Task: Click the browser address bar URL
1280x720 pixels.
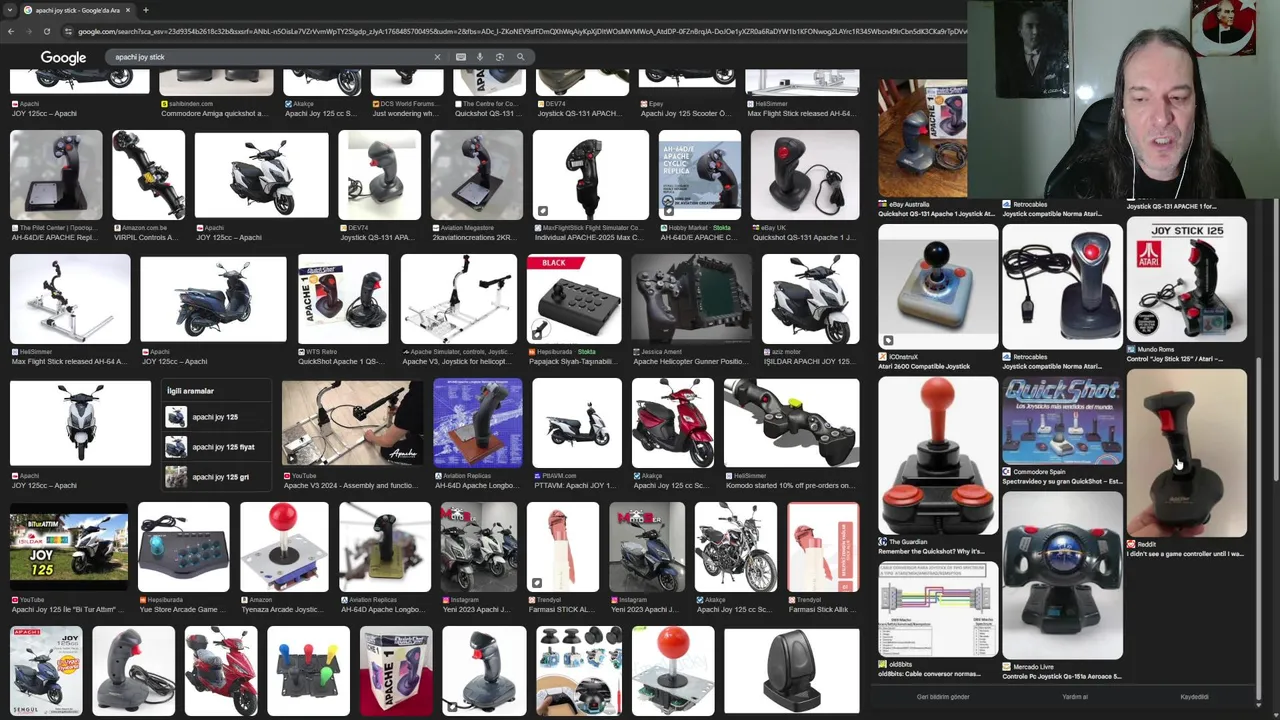Action: coord(520,31)
